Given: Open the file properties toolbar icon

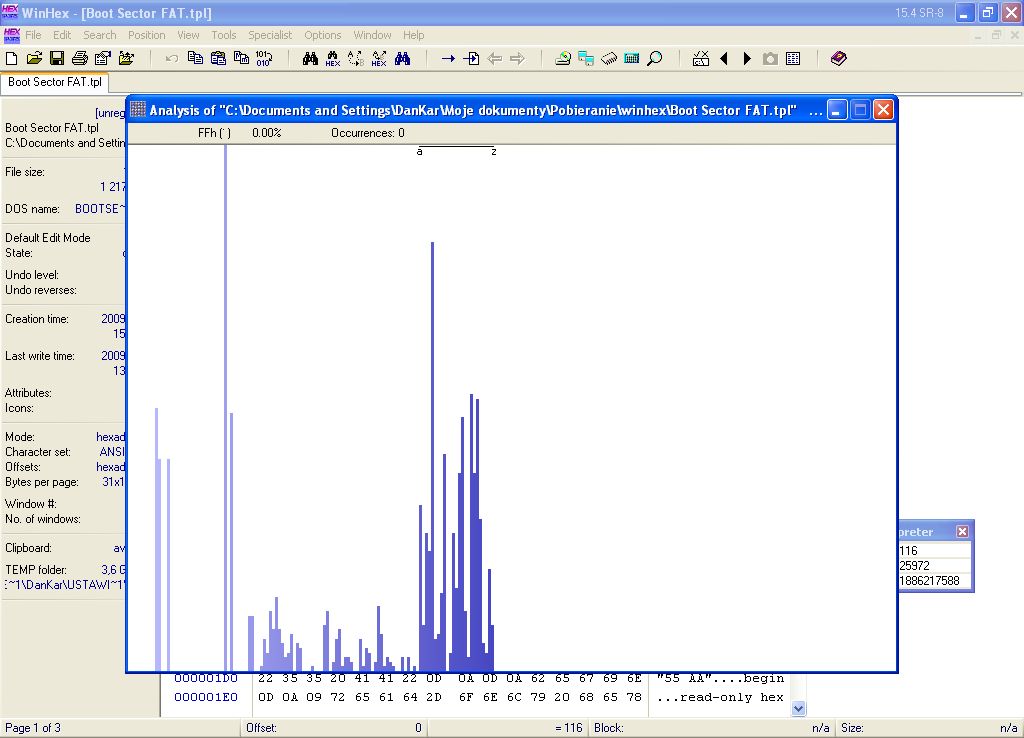Looking at the screenshot, I should click(x=103, y=59).
